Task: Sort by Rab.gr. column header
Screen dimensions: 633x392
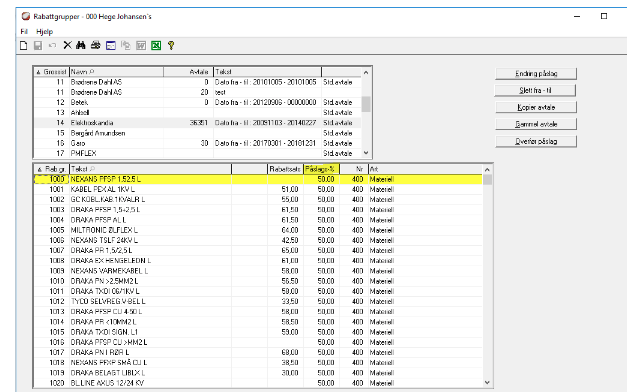Action: pyautogui.click(x=51, y=169)
